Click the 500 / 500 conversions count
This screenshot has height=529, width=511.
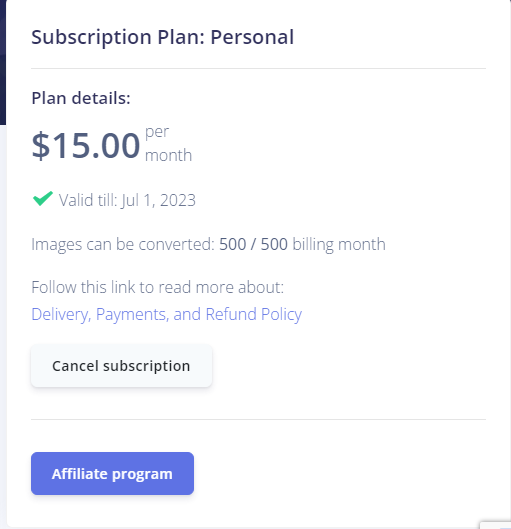(253, 244)
